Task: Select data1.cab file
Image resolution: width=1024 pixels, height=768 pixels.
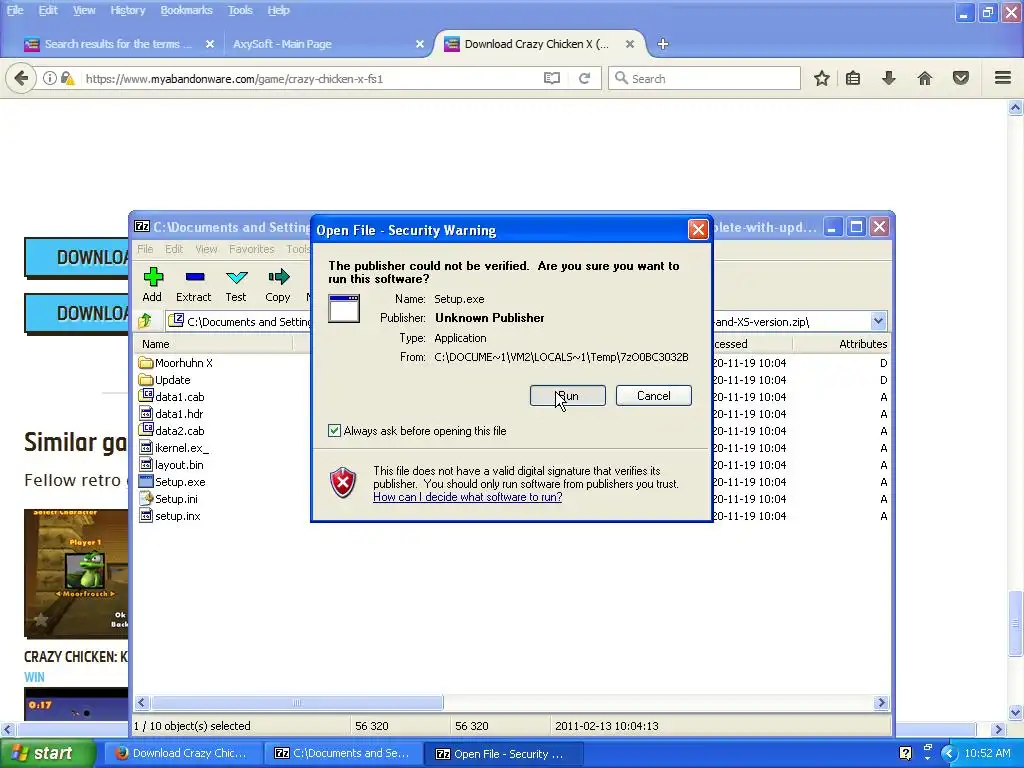Action: point(172,396)
